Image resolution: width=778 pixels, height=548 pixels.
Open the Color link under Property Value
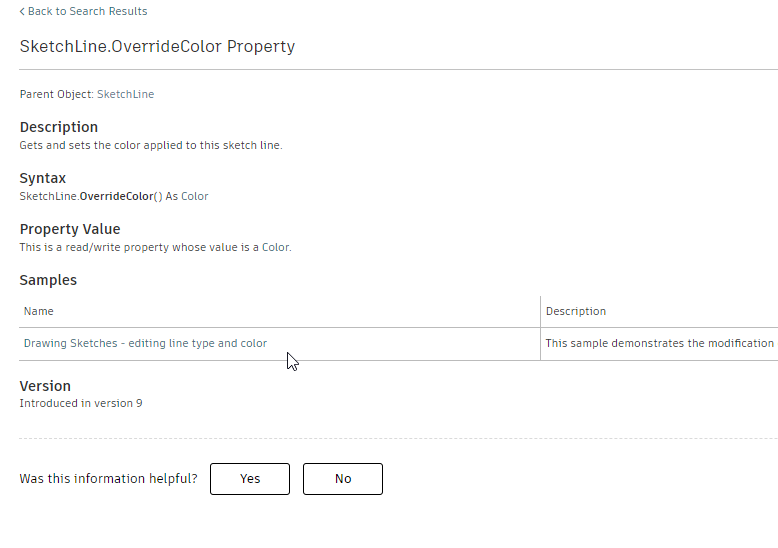[275, 247]
